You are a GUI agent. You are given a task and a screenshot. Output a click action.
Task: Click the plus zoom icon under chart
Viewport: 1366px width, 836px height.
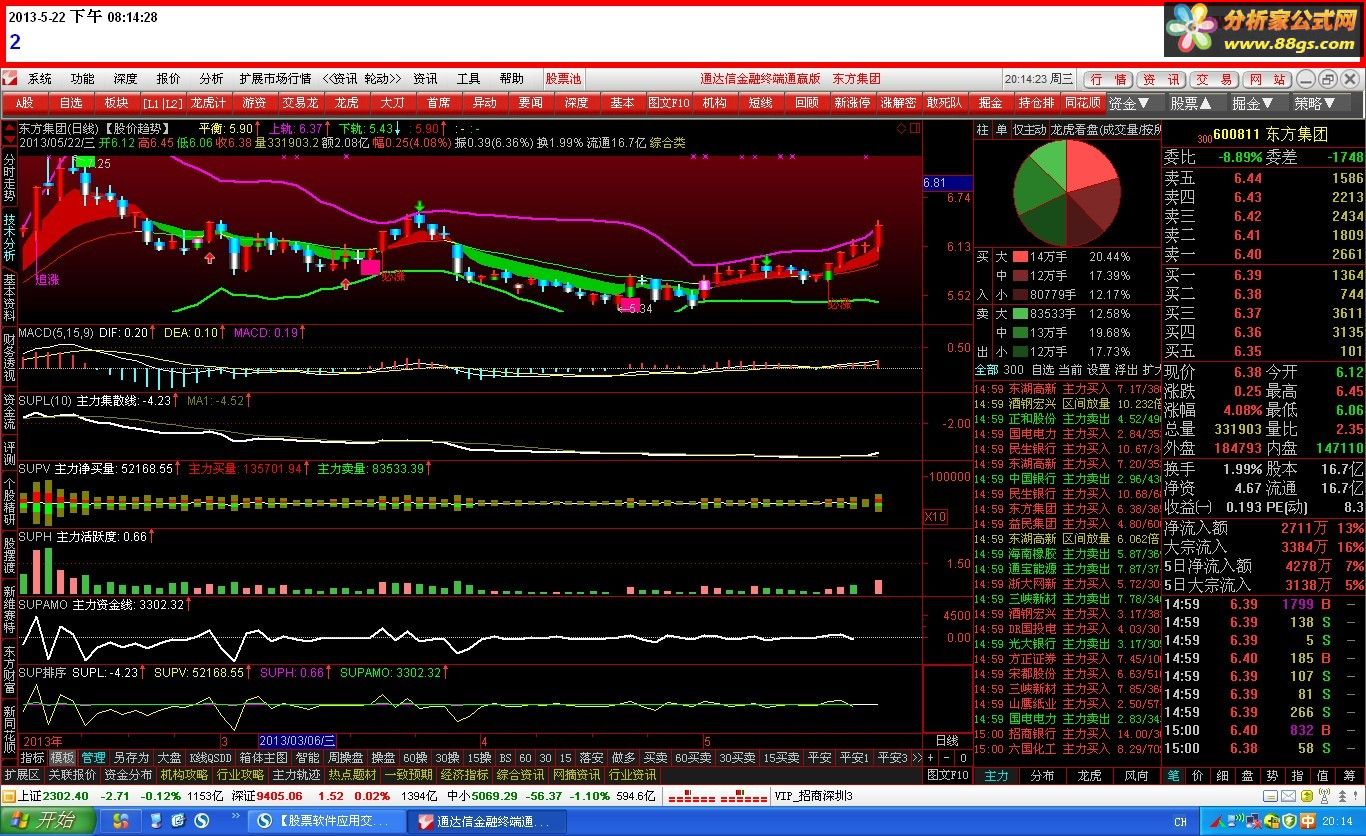[930, 757]
